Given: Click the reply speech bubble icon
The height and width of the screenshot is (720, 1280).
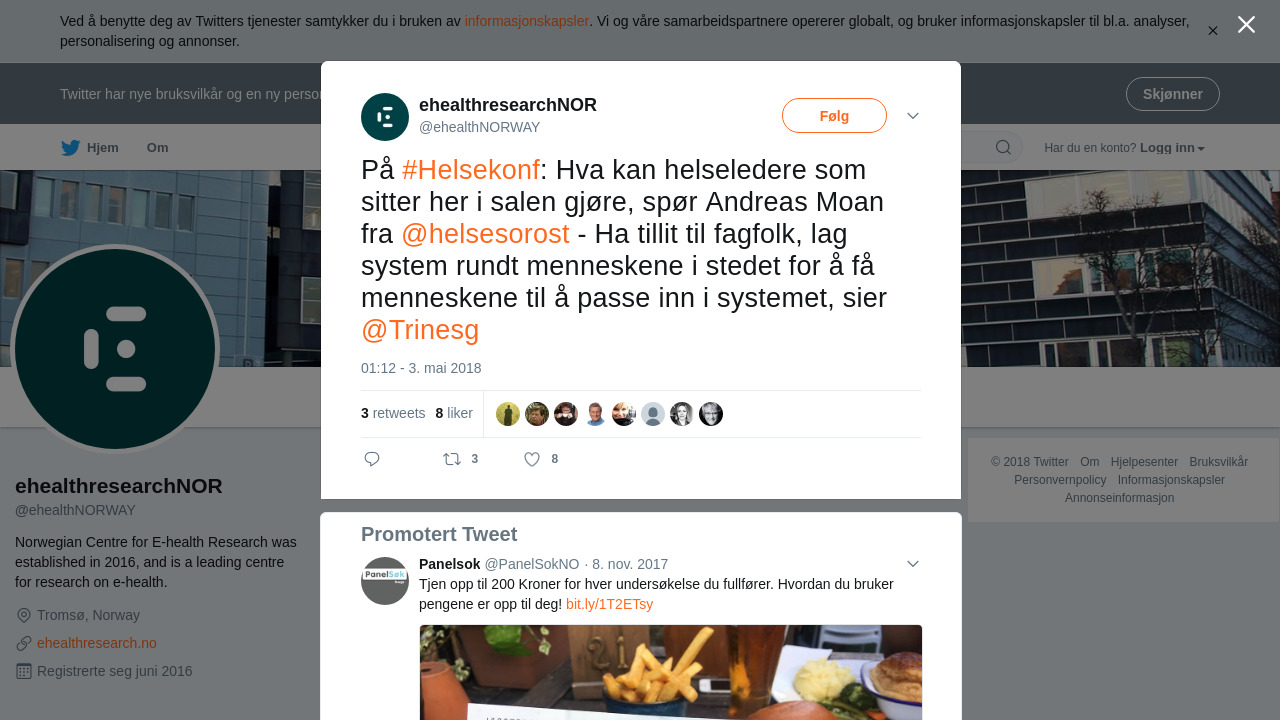Looking at the screenshot, I should tap(372, 459).
